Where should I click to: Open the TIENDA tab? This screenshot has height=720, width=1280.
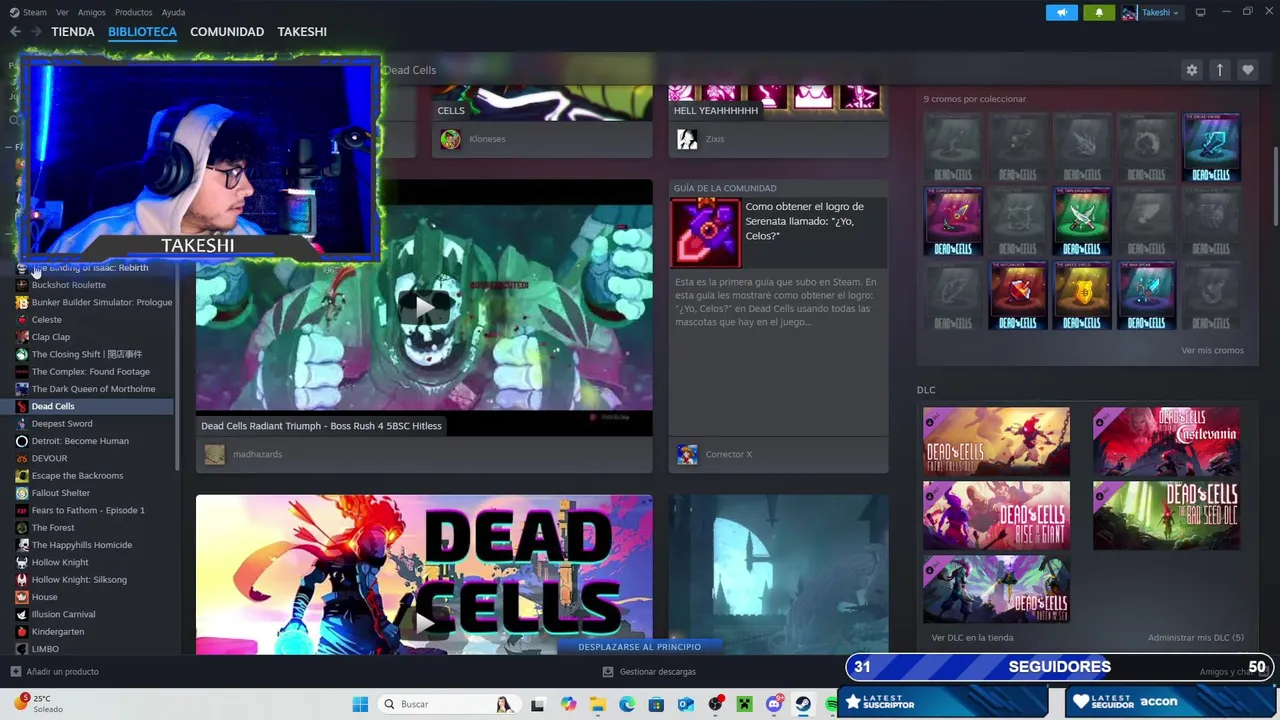pyautogui.click(x=73, y=32)
